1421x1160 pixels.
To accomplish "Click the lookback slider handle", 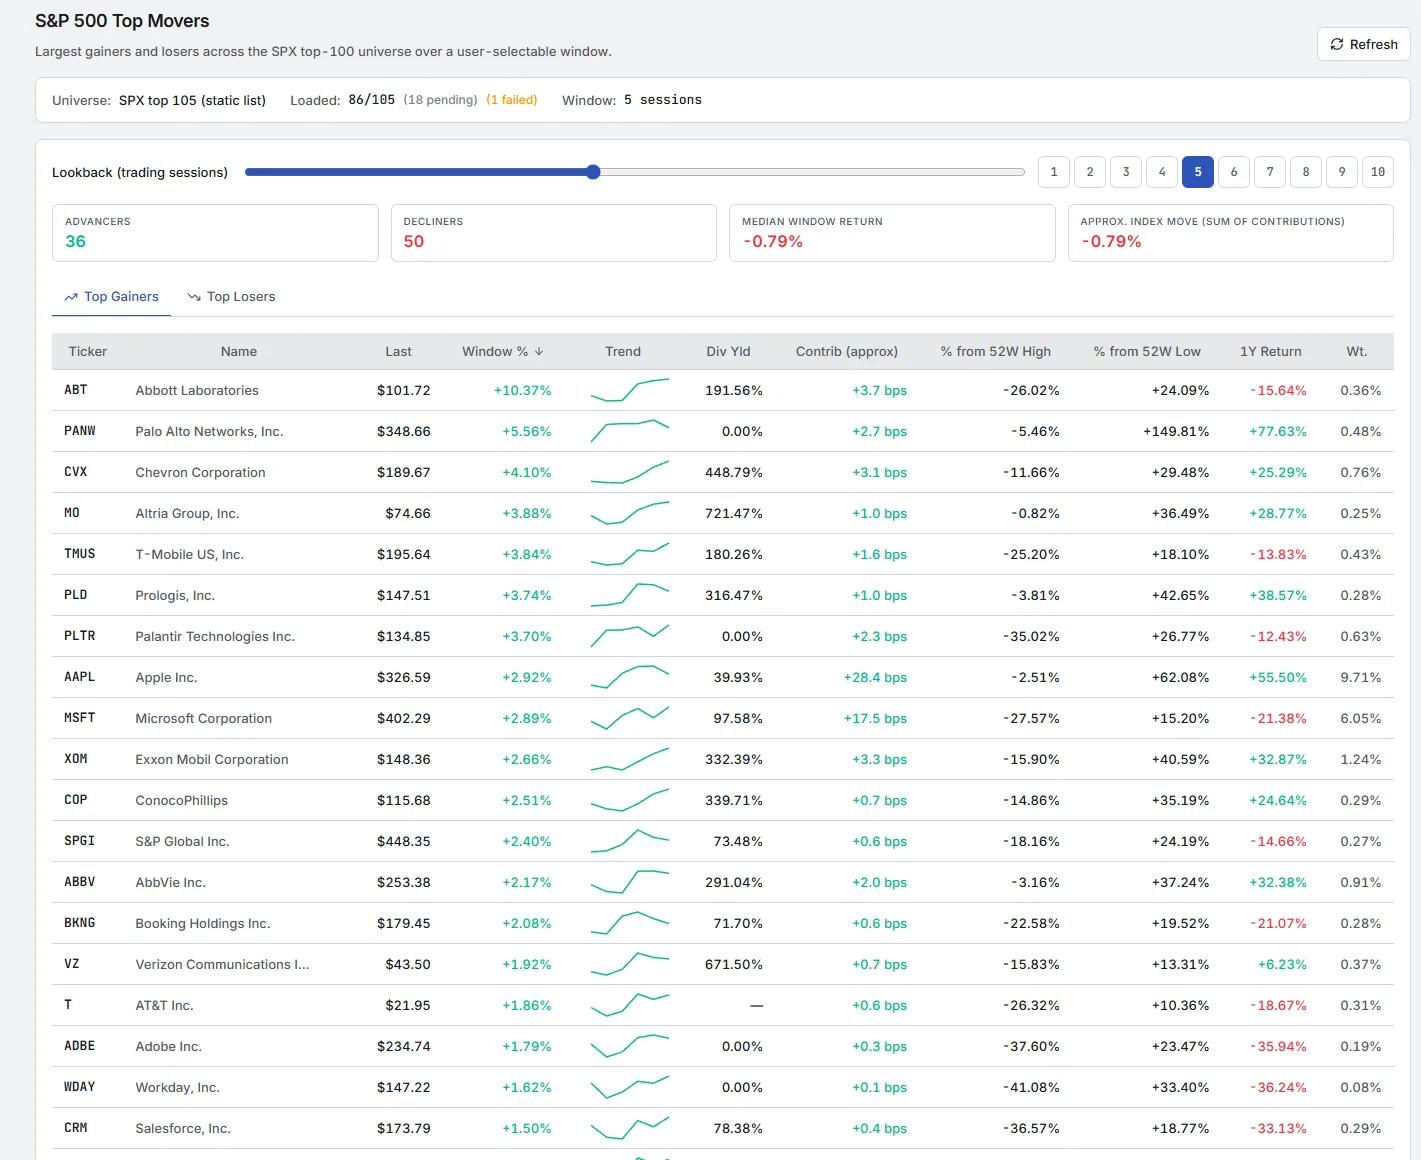I will point(593,172).
